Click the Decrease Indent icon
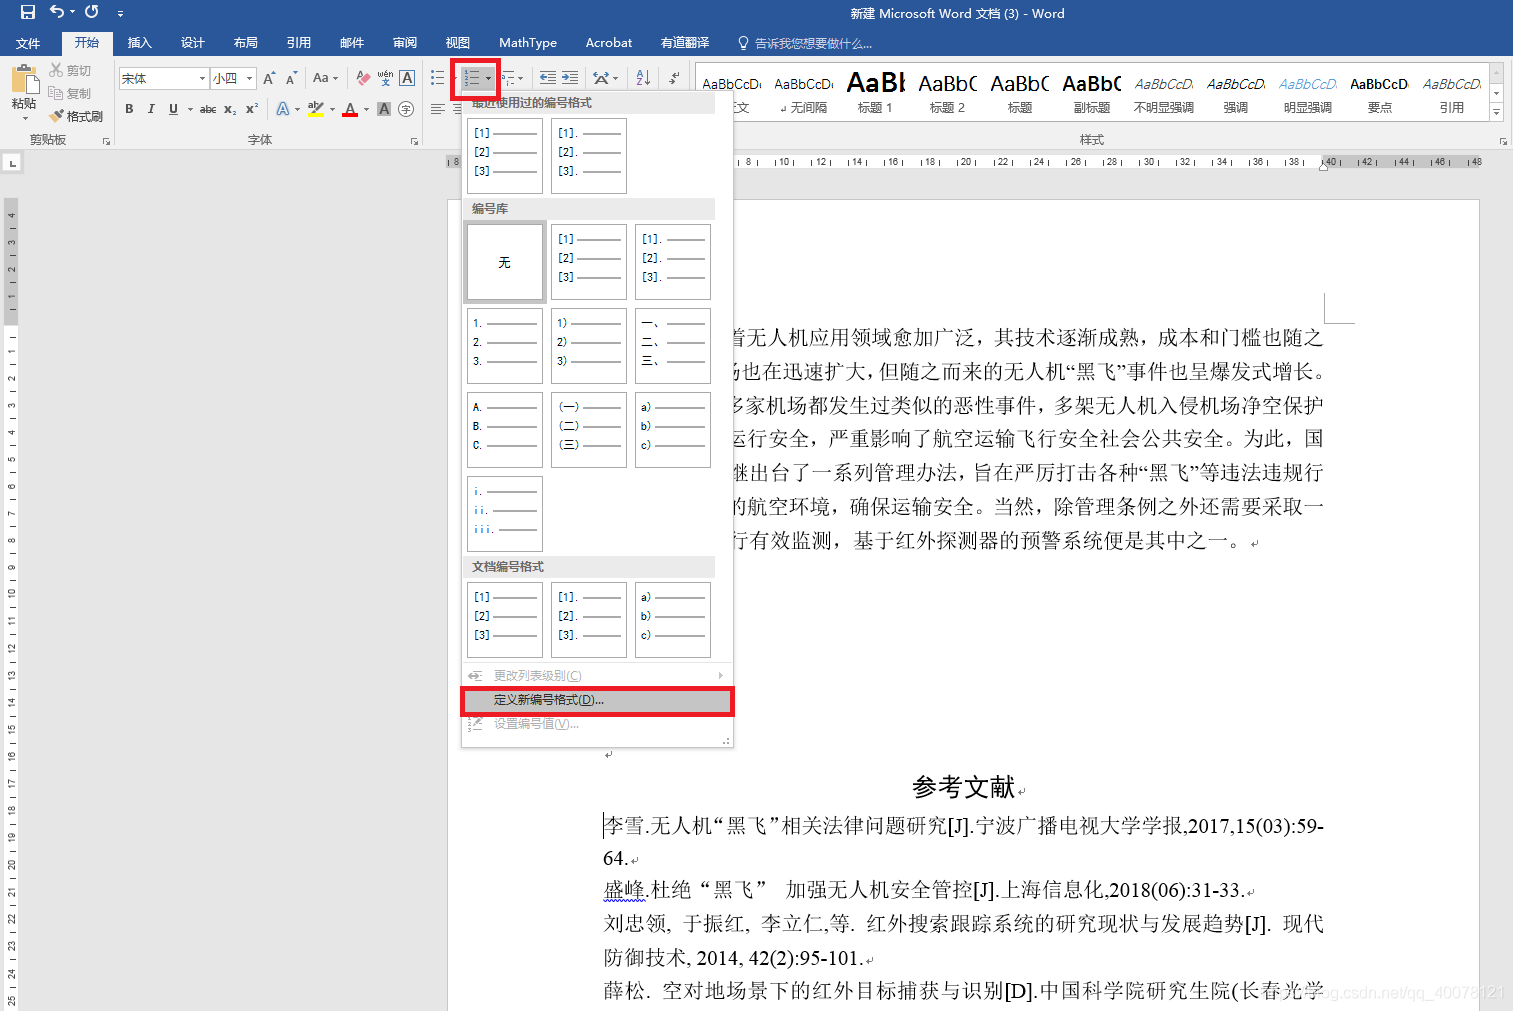 click(548, 78)
